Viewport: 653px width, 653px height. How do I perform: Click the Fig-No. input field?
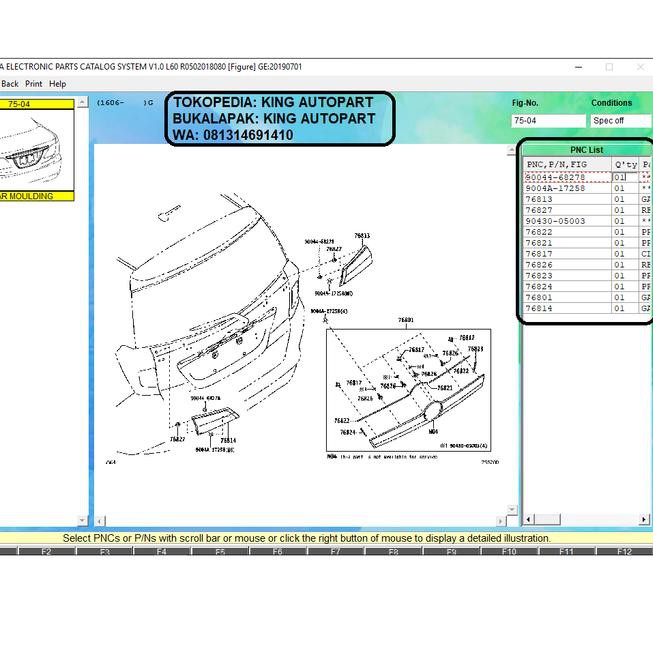tap(547, 121)
